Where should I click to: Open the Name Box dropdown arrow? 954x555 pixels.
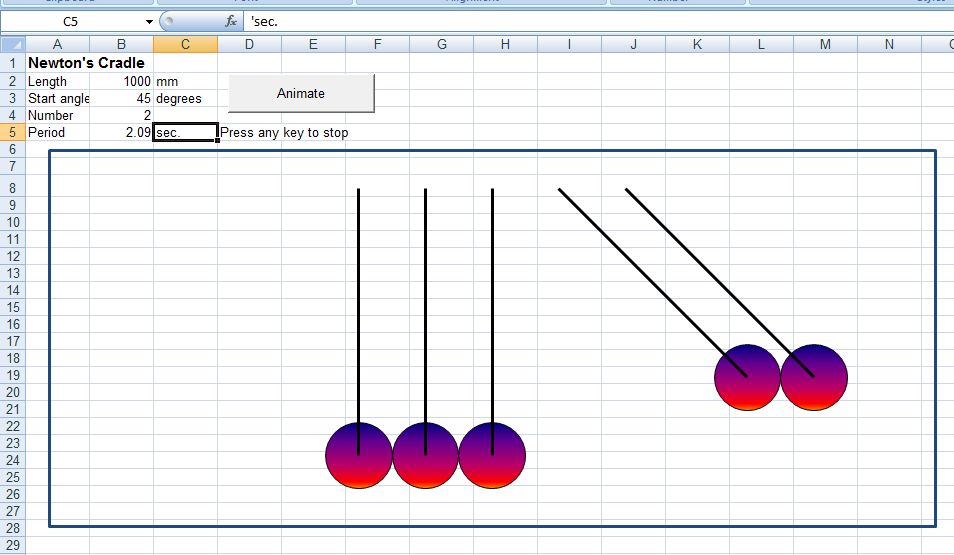point(149,21)
